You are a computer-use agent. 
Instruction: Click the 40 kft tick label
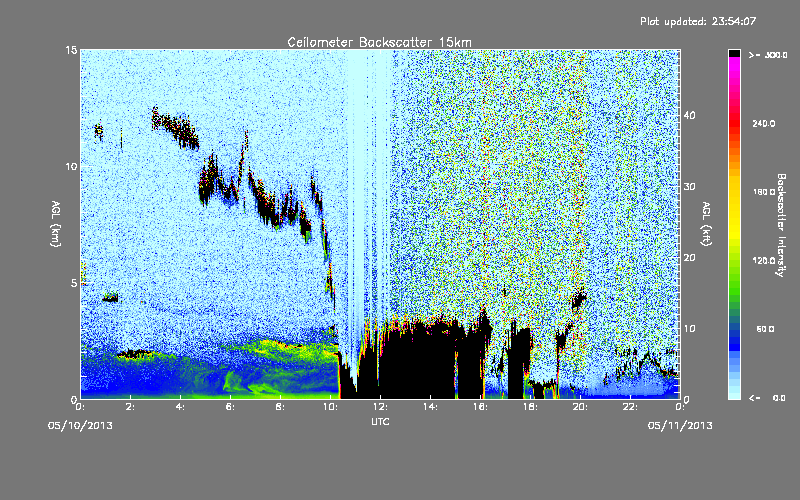[689, 115]
